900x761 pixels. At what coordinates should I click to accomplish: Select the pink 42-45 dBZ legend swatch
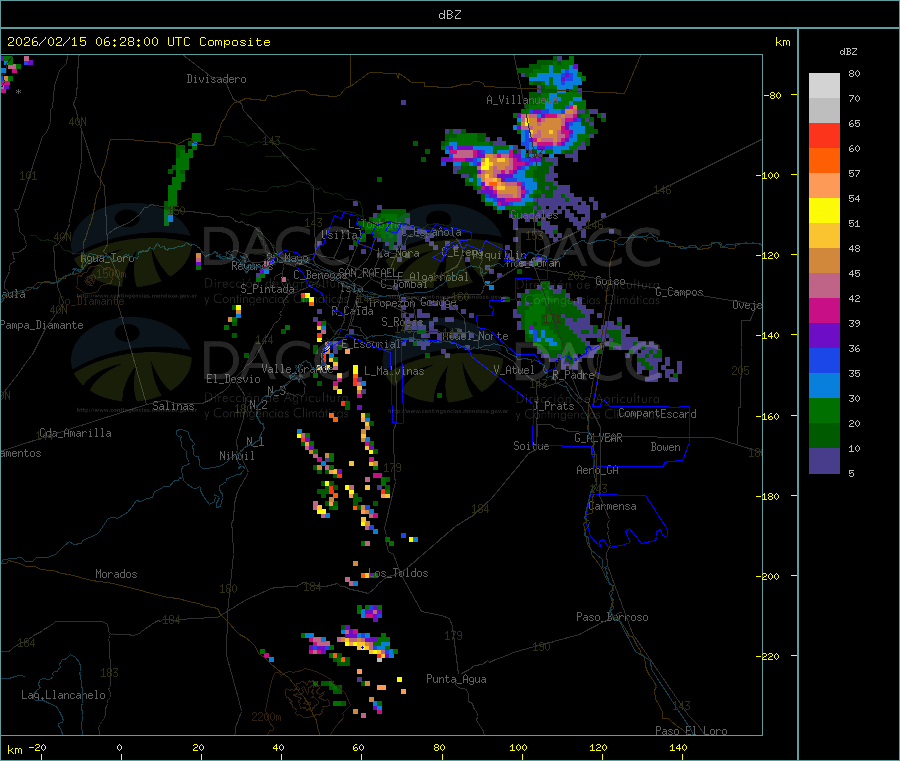click(824, 286)
